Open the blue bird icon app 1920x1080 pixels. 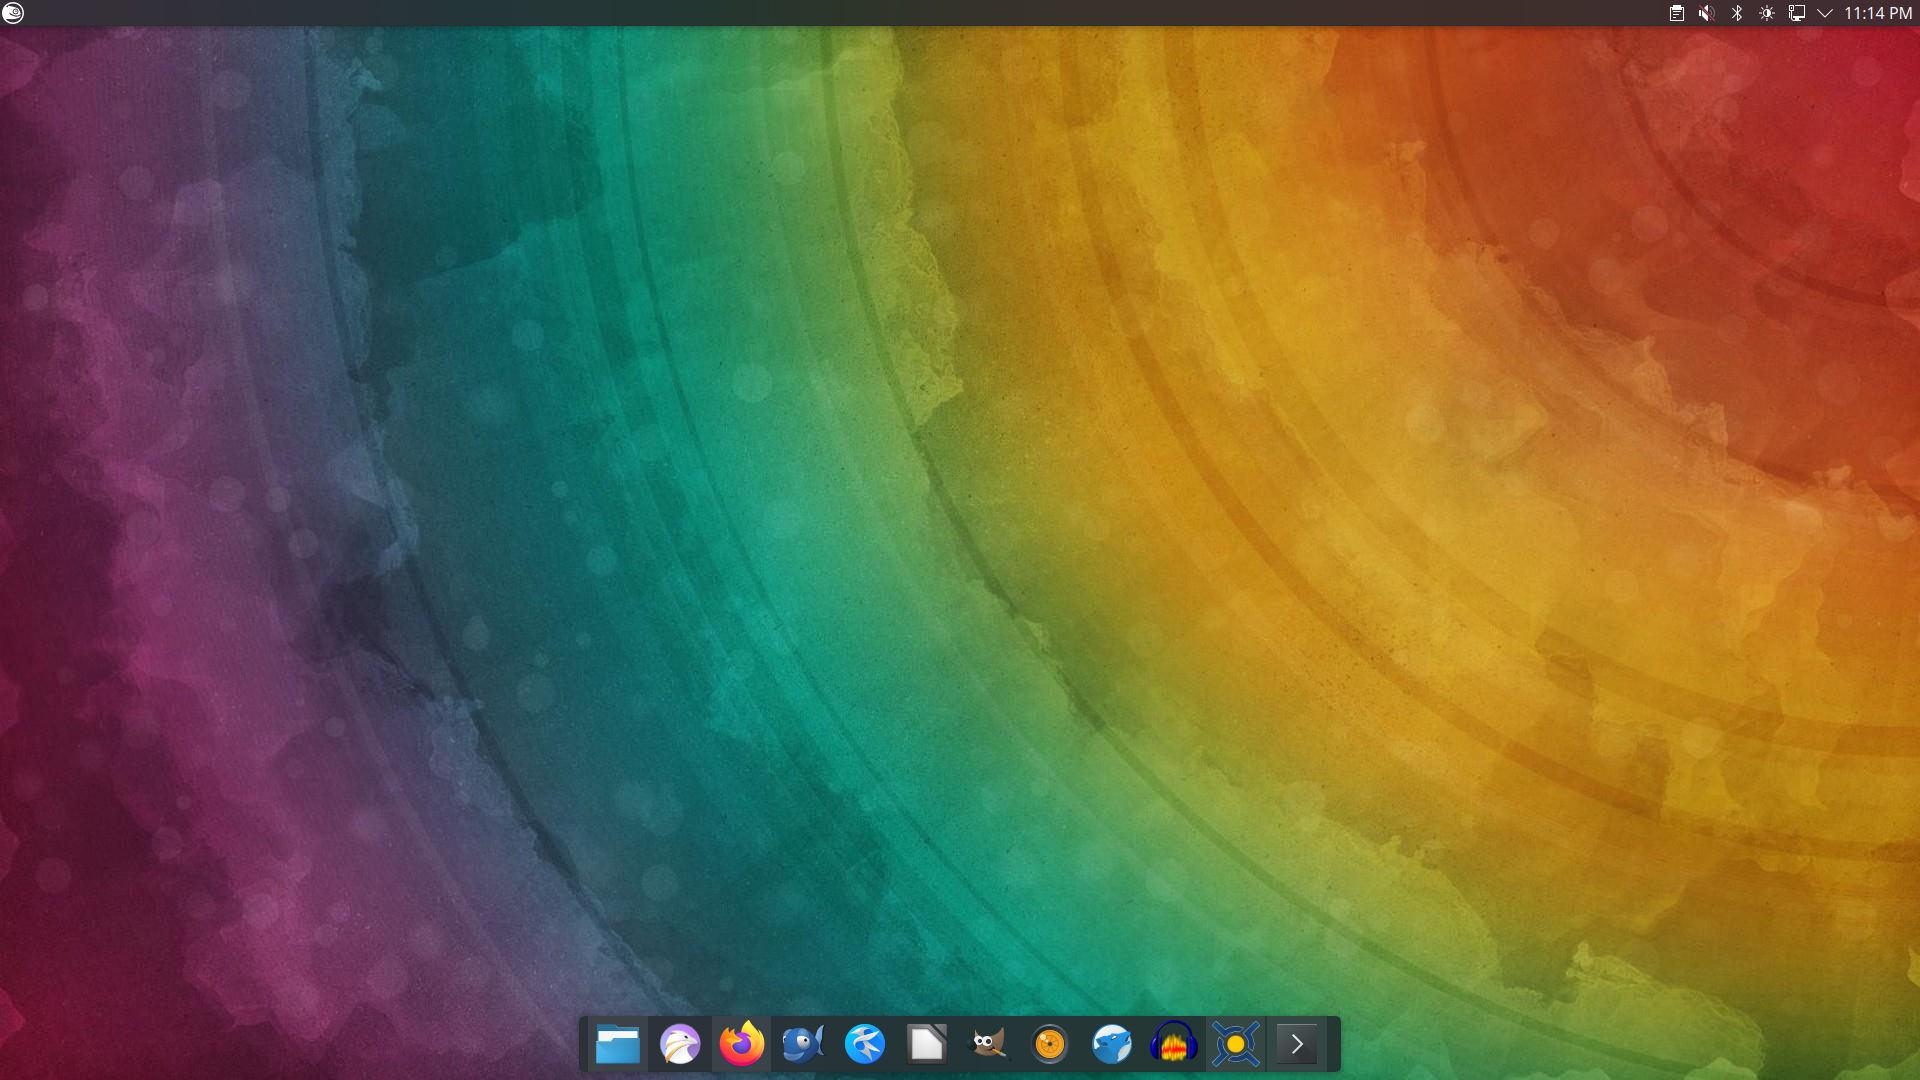coord(865,1045)
